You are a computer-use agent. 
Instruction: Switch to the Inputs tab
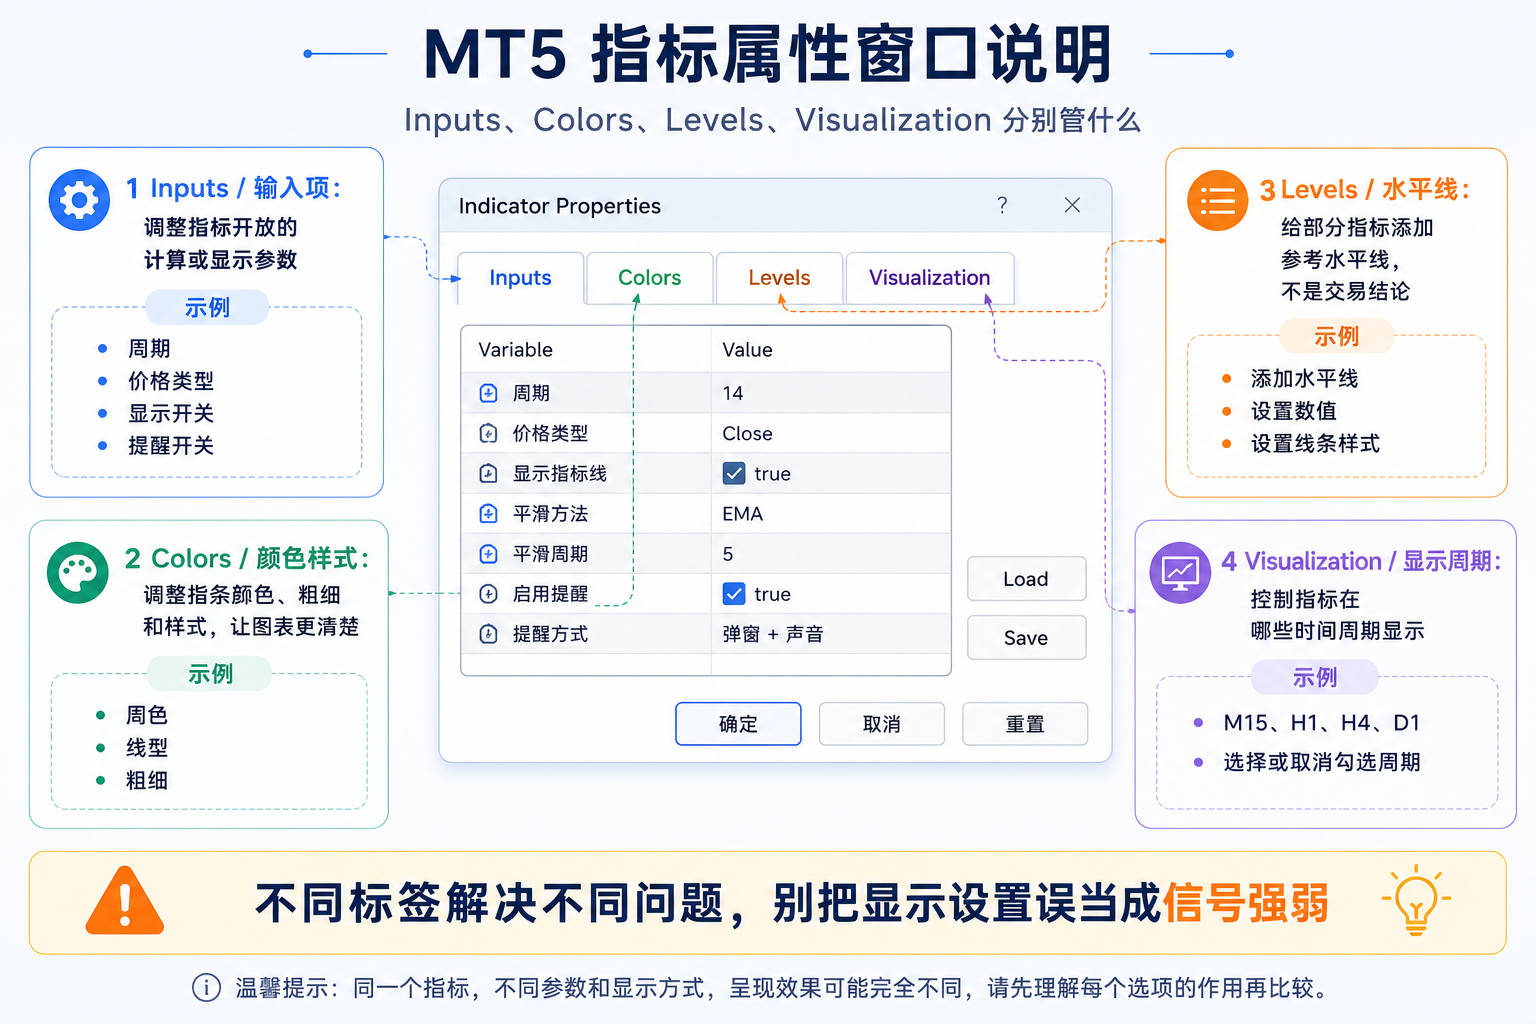520,278
